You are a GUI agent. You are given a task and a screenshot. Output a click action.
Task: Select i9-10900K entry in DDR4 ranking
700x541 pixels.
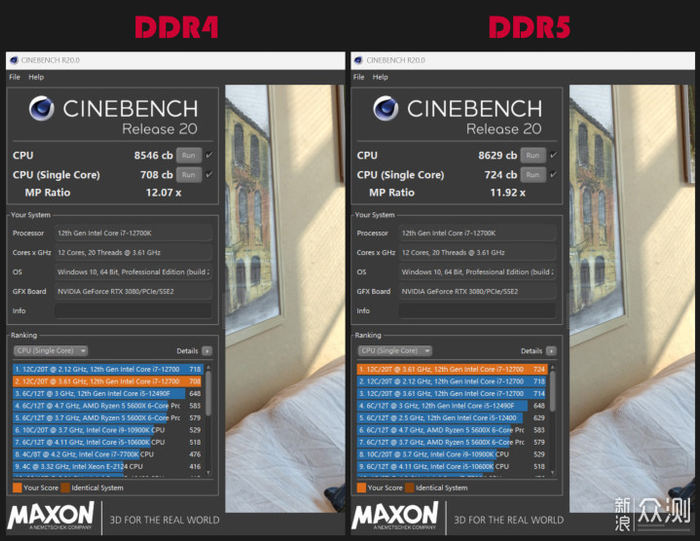coord(108,430)
